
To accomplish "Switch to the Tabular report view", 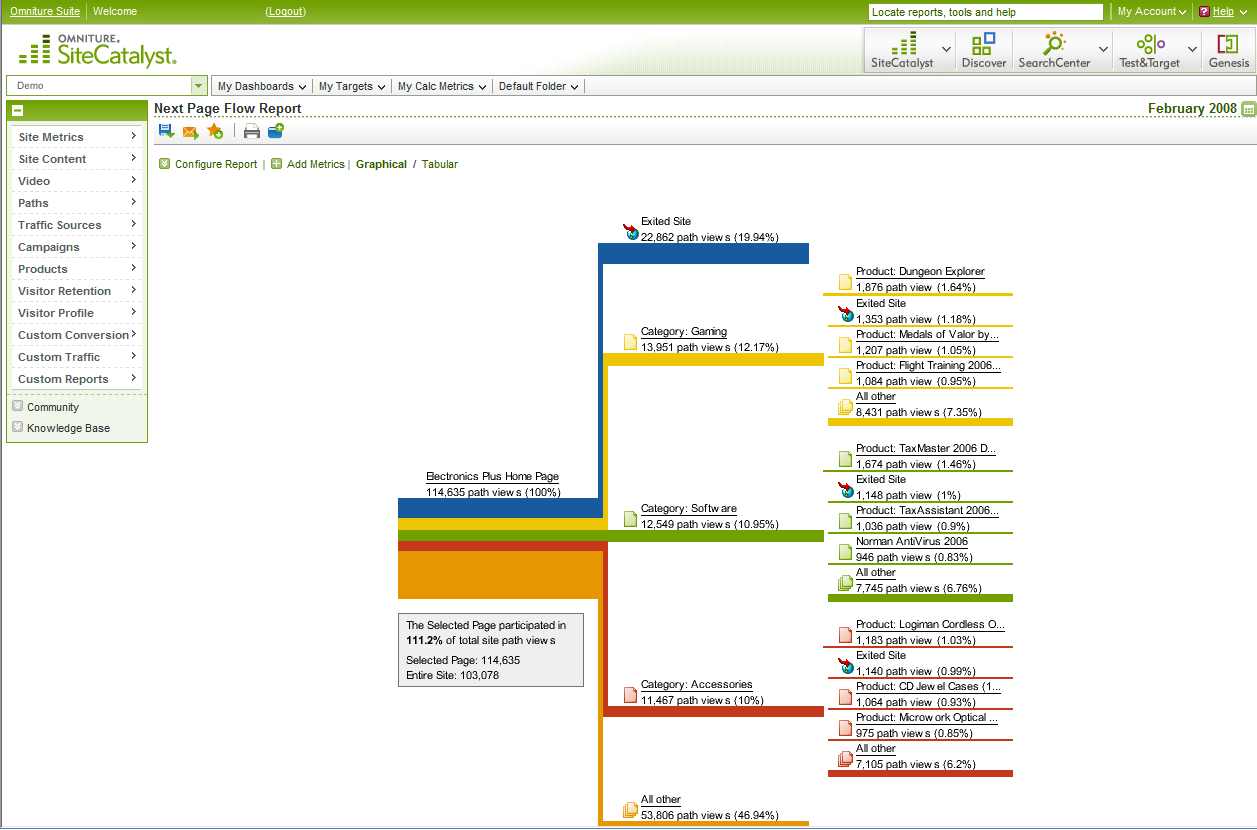I will (x=439, y=163).
